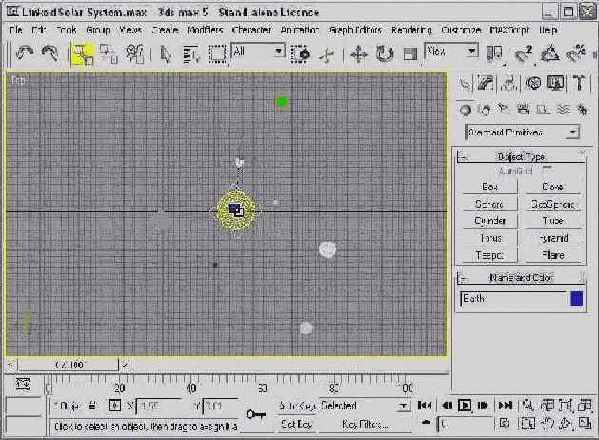Open the 'All' selection filter dropdown
This screenshot has width=599, height=440.
click(258, 51)
